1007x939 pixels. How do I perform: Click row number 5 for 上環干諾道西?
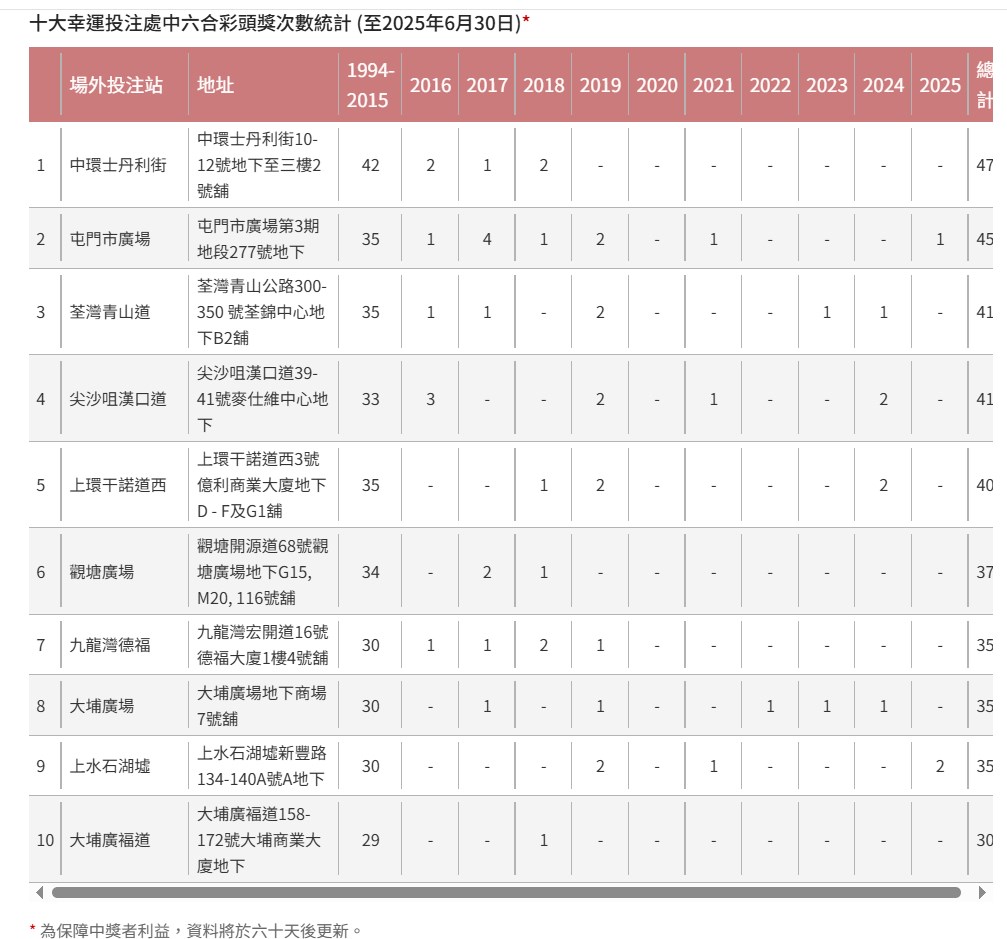point(40,486)
